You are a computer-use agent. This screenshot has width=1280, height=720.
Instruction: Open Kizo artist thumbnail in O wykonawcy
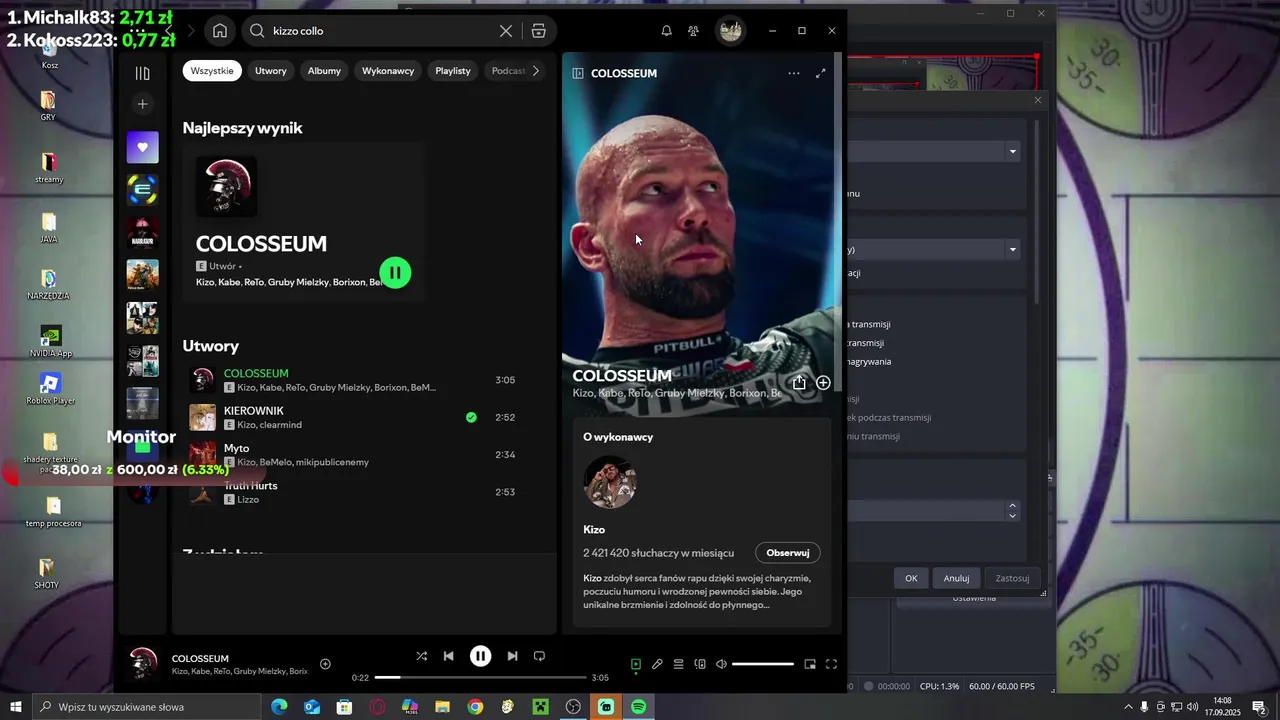click(610, 482)
